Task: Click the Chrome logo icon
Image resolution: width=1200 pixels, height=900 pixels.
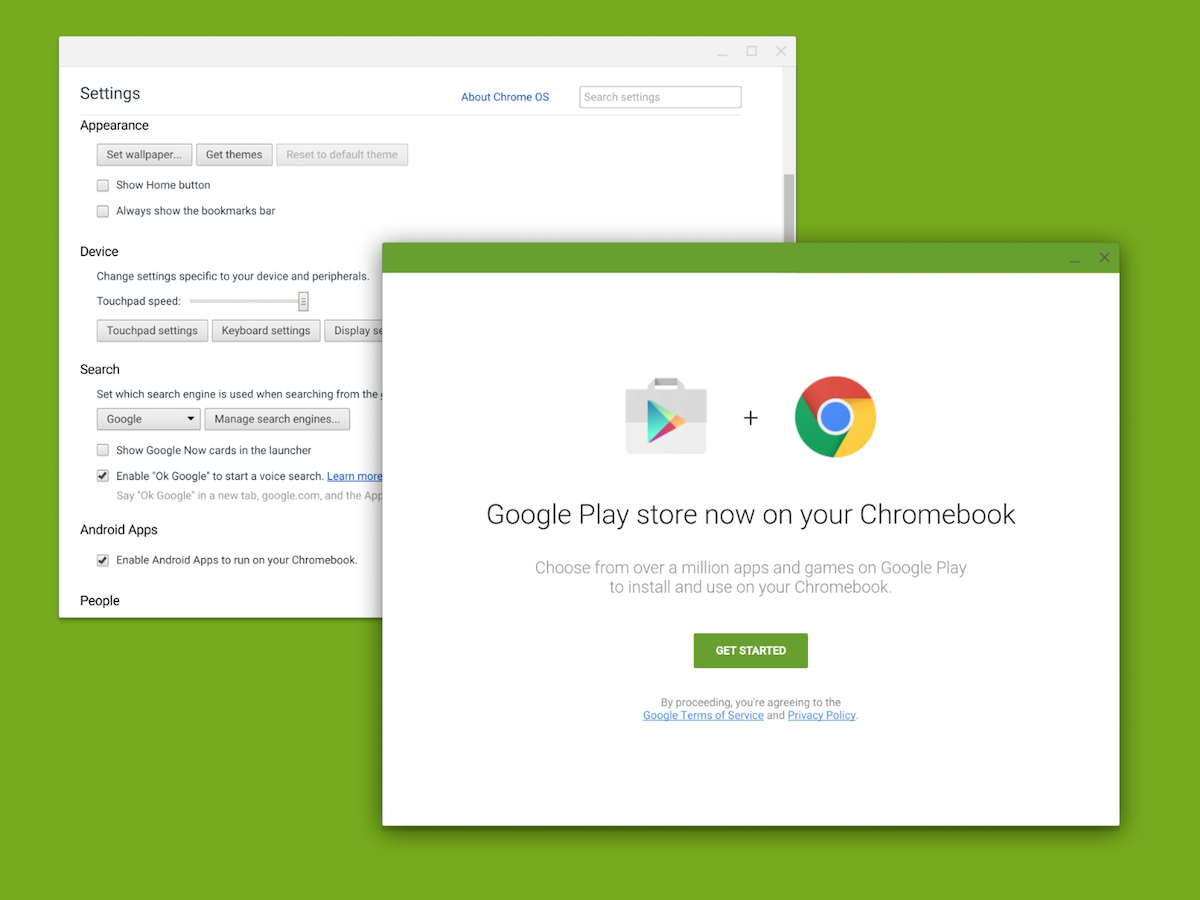Action: [835, 417]
